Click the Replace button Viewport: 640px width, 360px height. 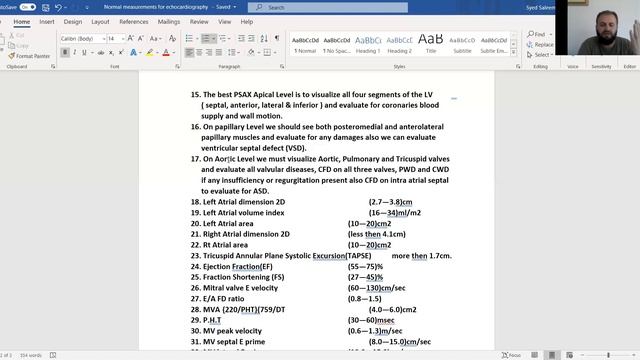click(x=540, y=44)
